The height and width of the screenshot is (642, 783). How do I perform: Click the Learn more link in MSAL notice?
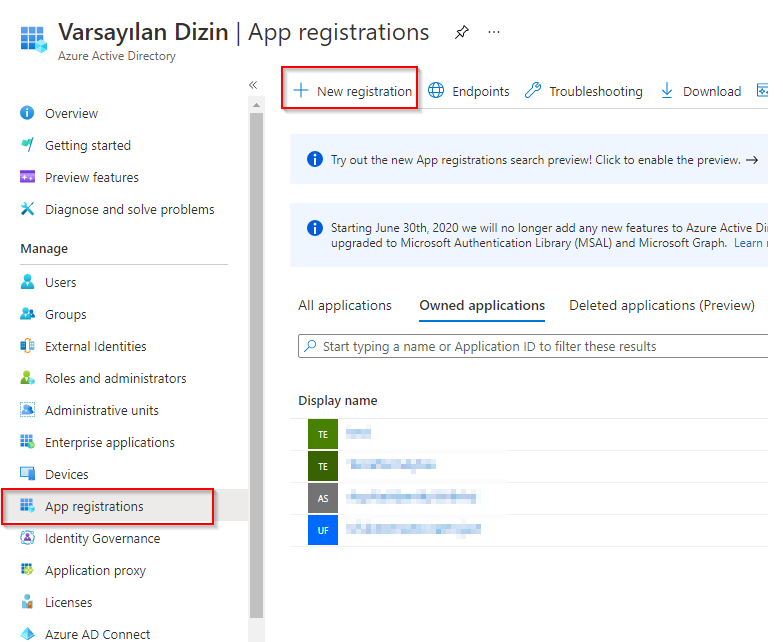[751, 243]
